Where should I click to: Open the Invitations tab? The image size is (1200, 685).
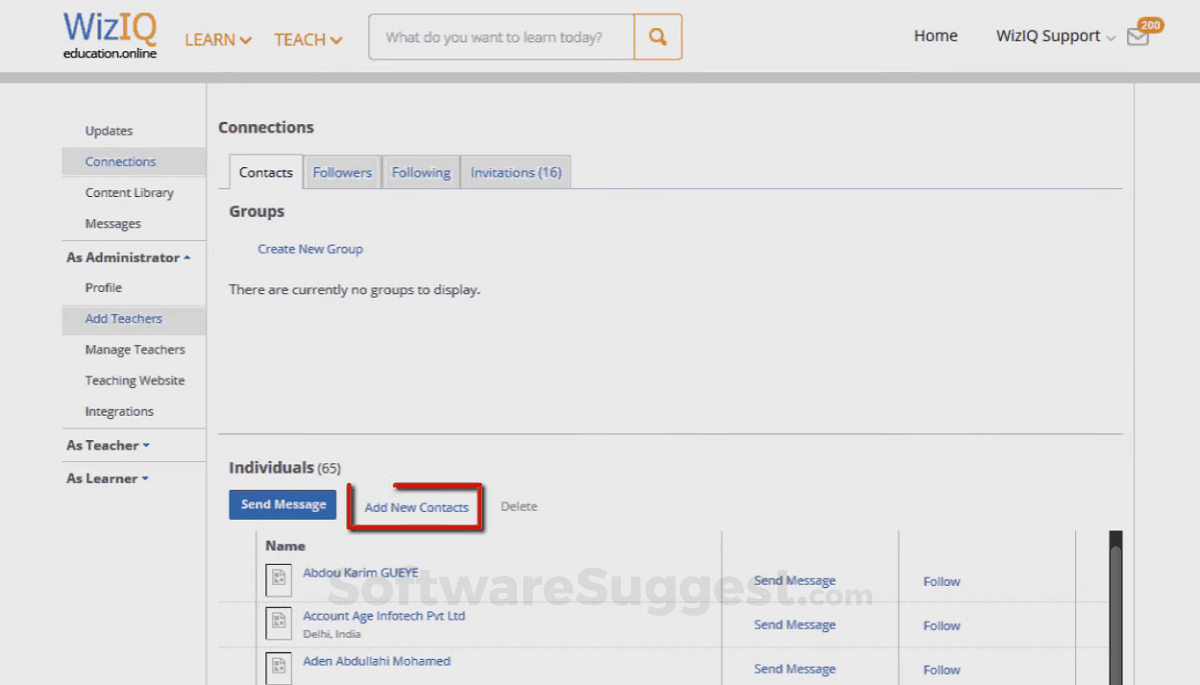[515, 172]
